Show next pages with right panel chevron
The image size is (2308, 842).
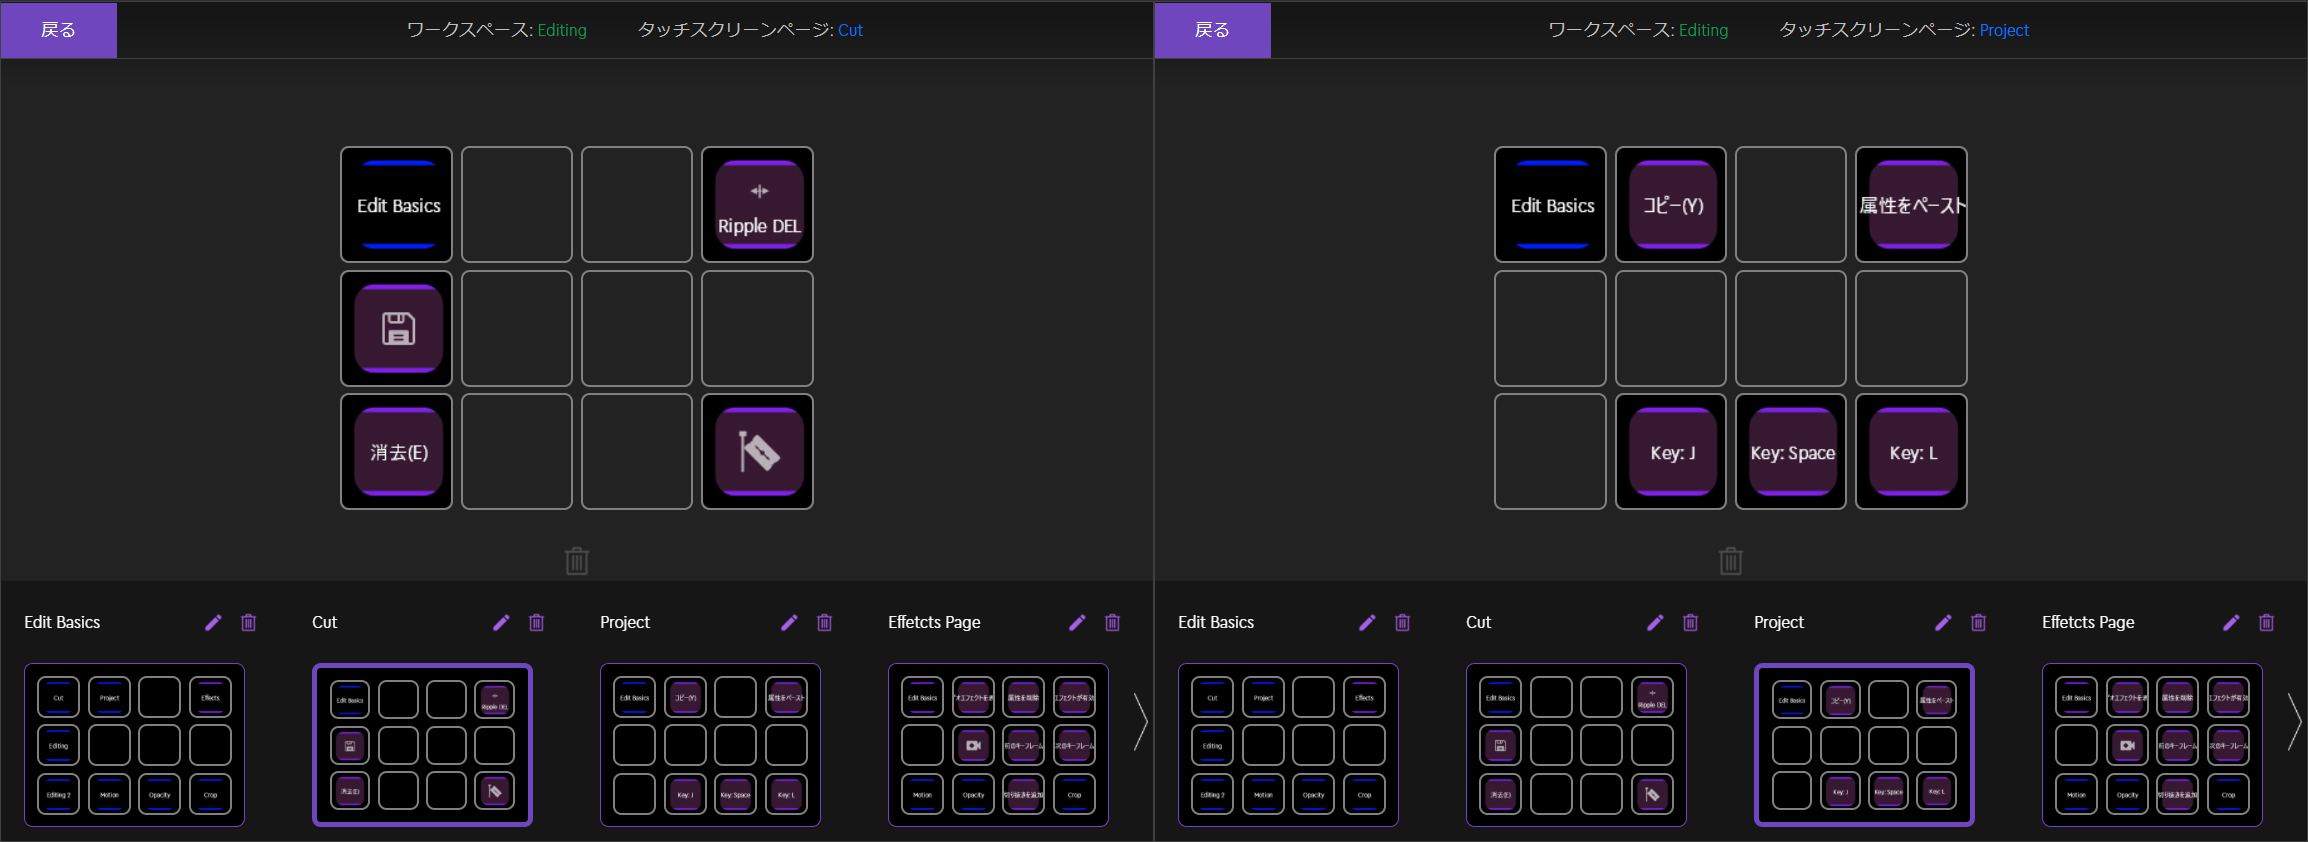click(2294, 721)
